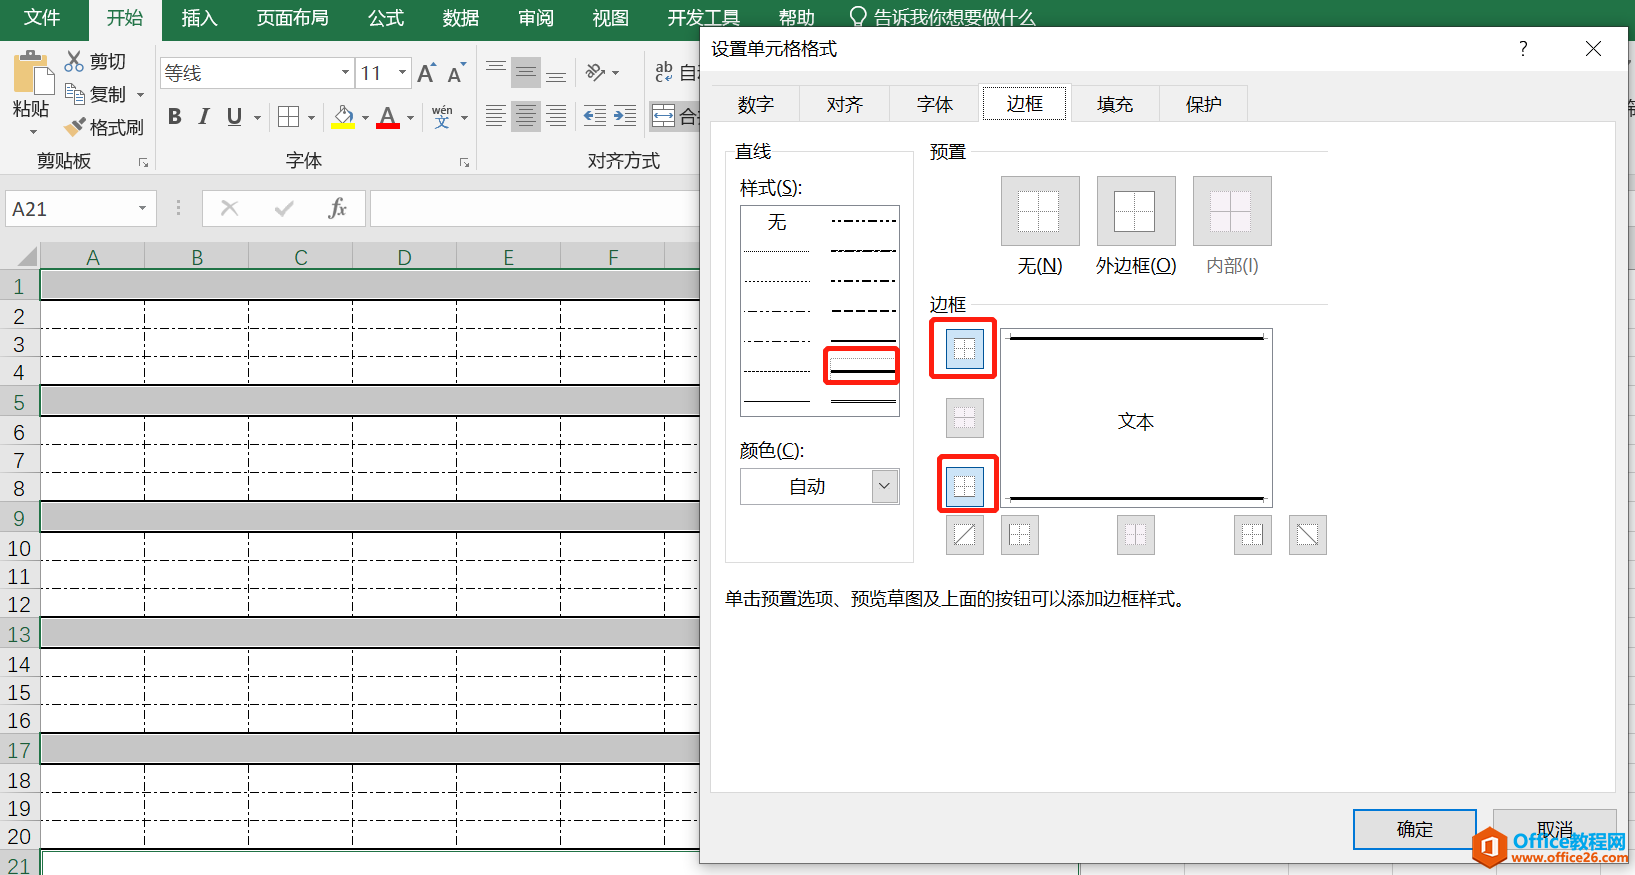Click the formula bar input field

[x=535, y=208]
